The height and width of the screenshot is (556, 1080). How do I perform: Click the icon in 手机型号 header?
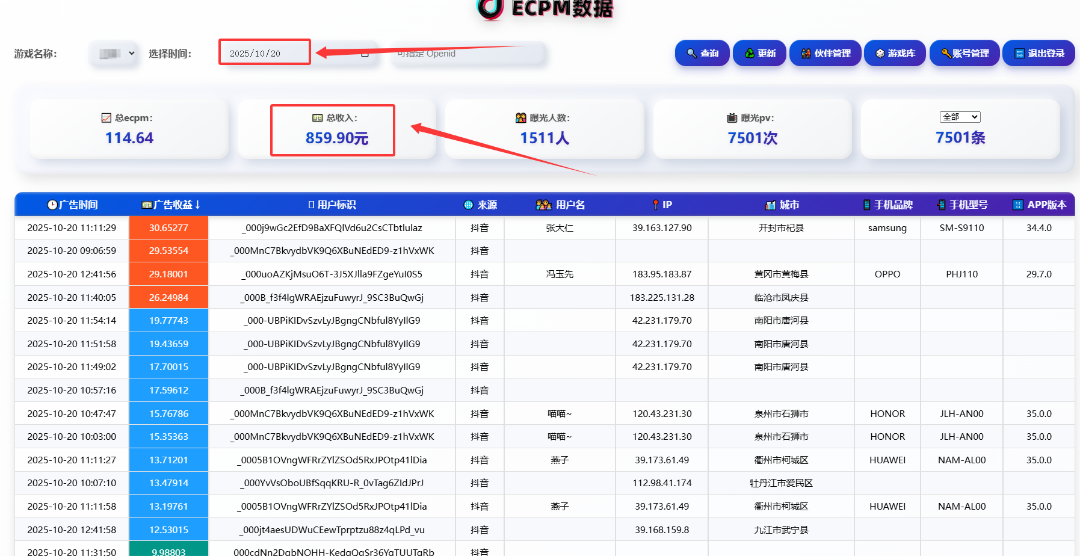(x=941, y=205)
